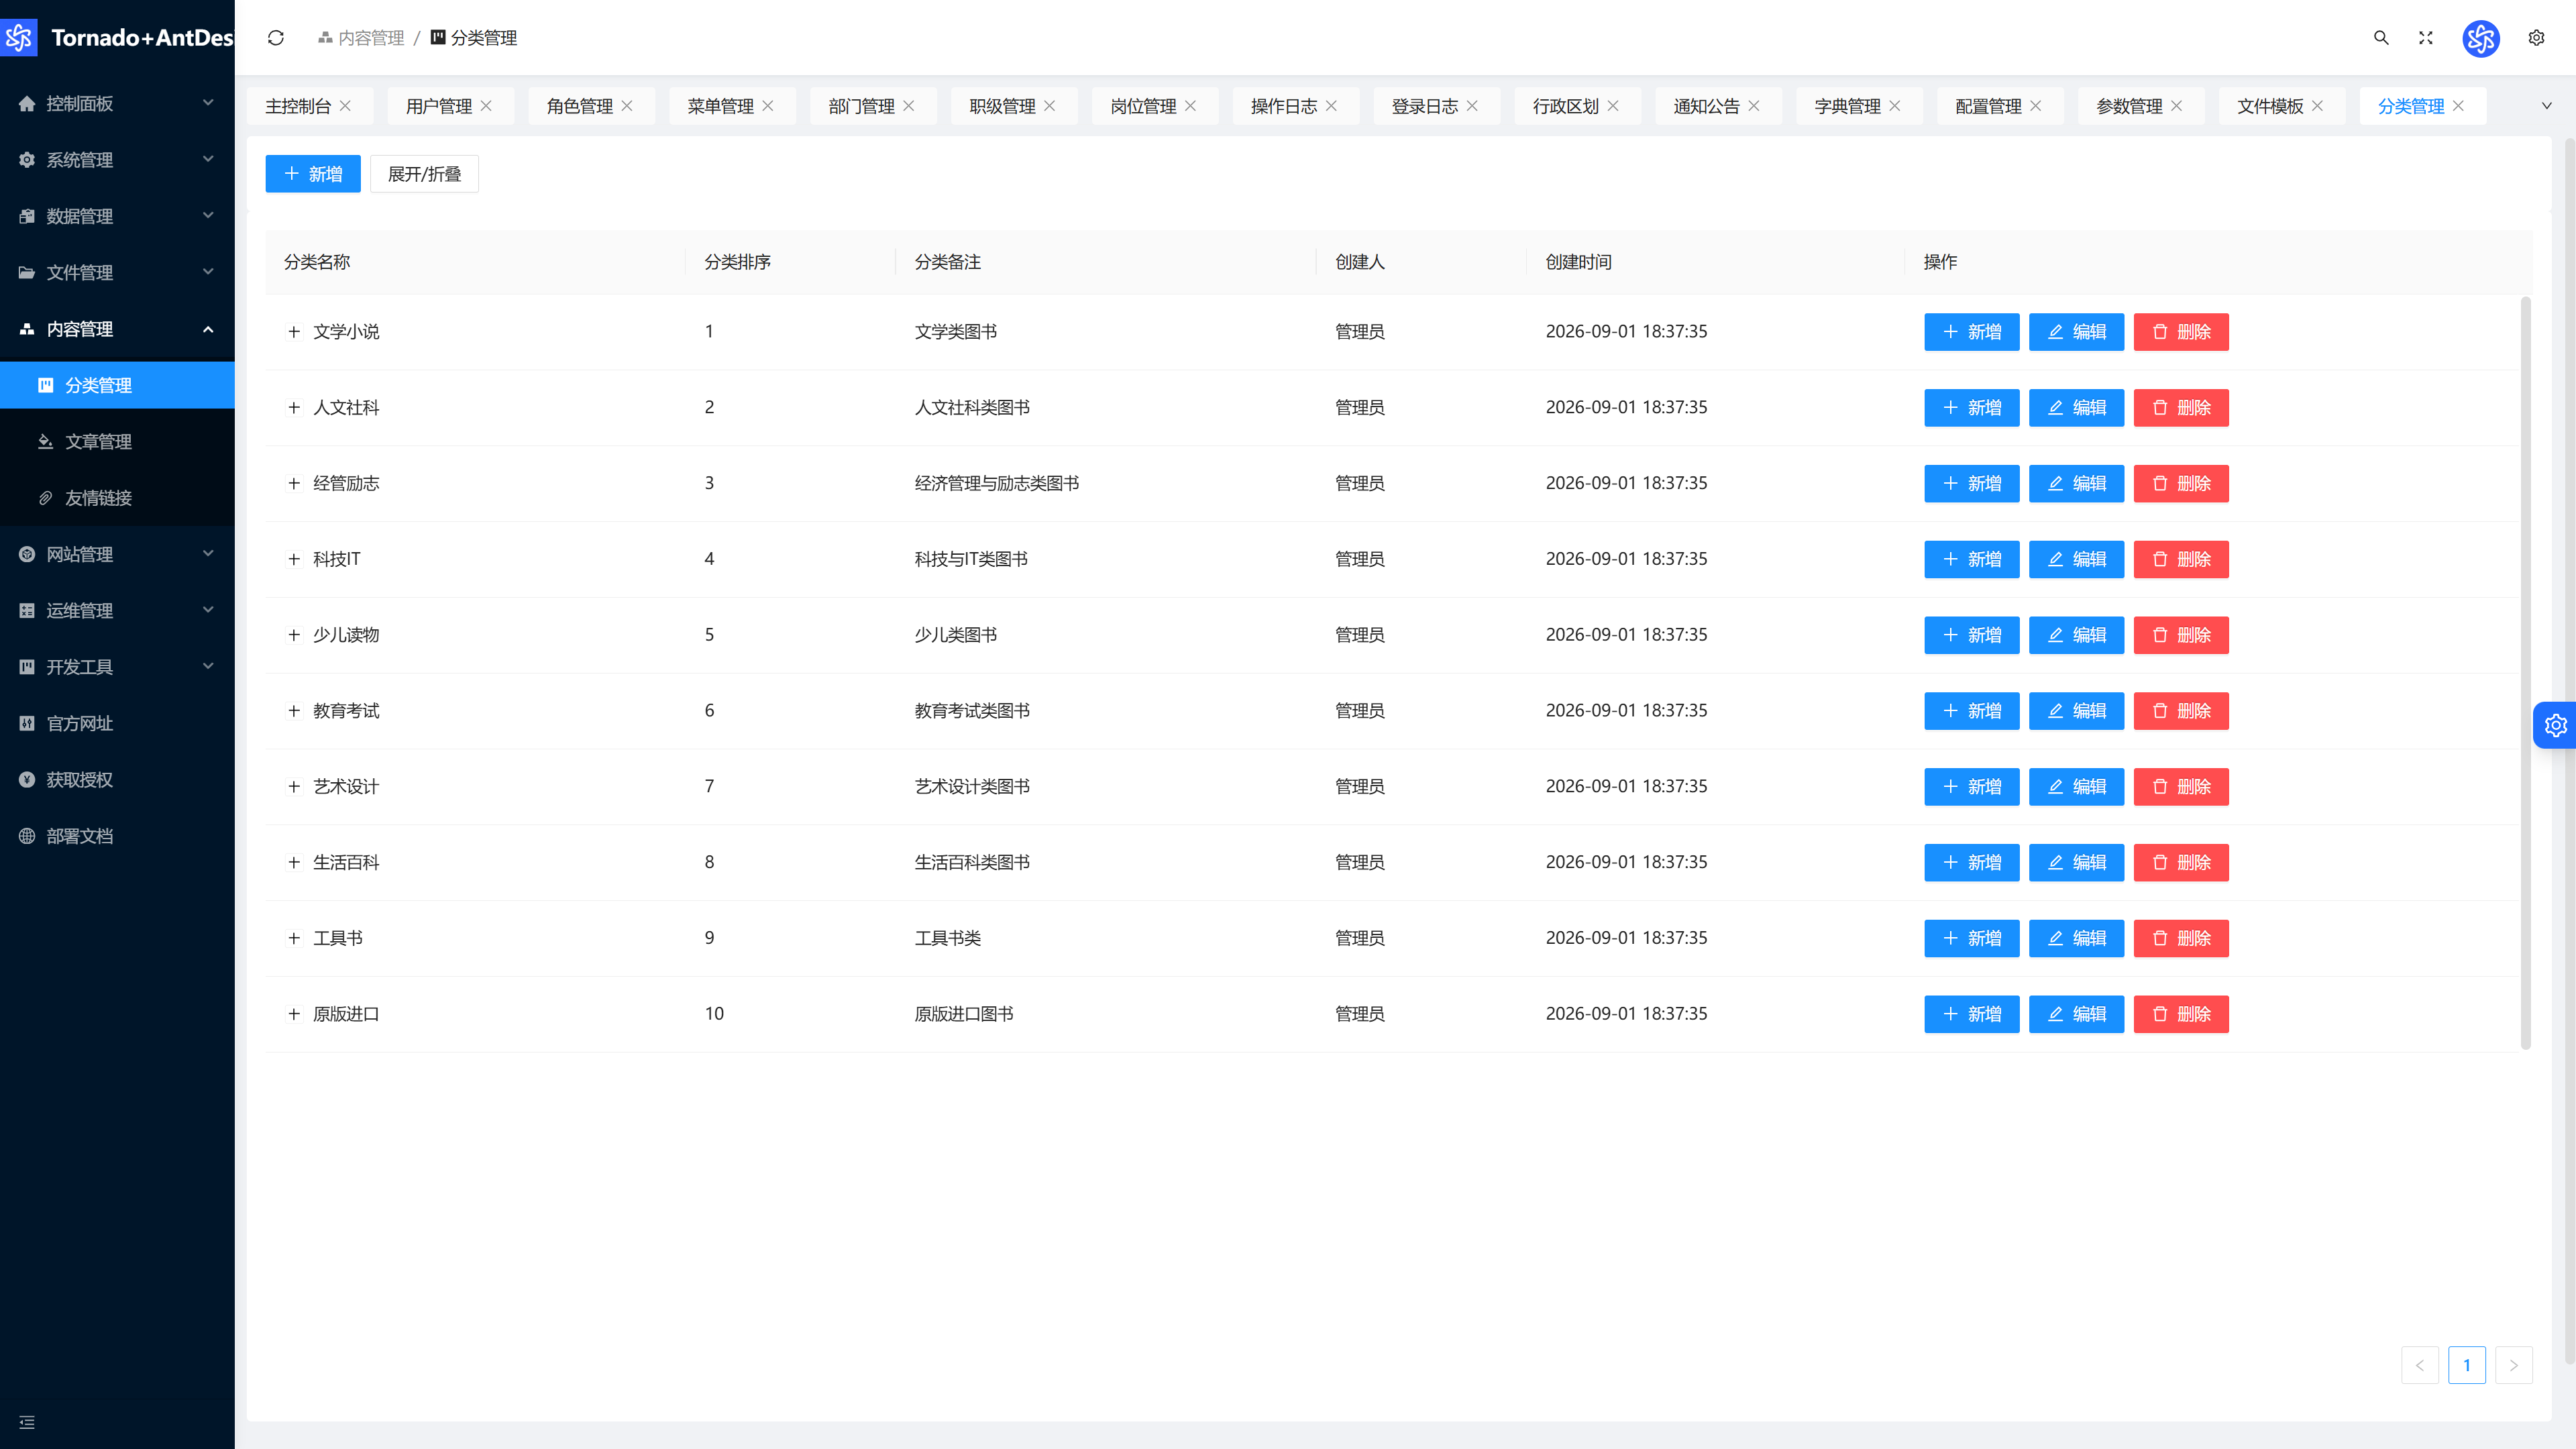Screen dimensions: 2576x1449
Task: Expand the 科技IT category row
Action: coord(294,559)
